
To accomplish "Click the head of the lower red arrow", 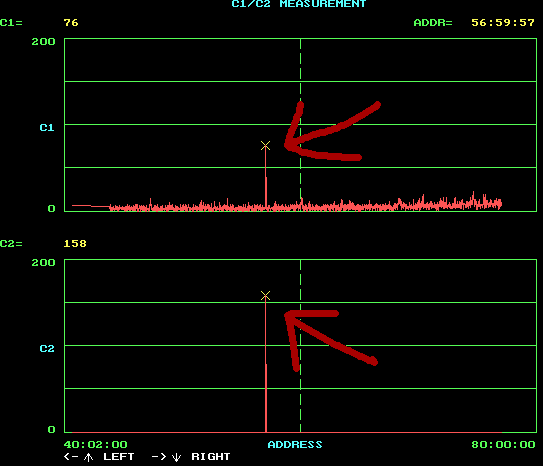I will [288, 315].
